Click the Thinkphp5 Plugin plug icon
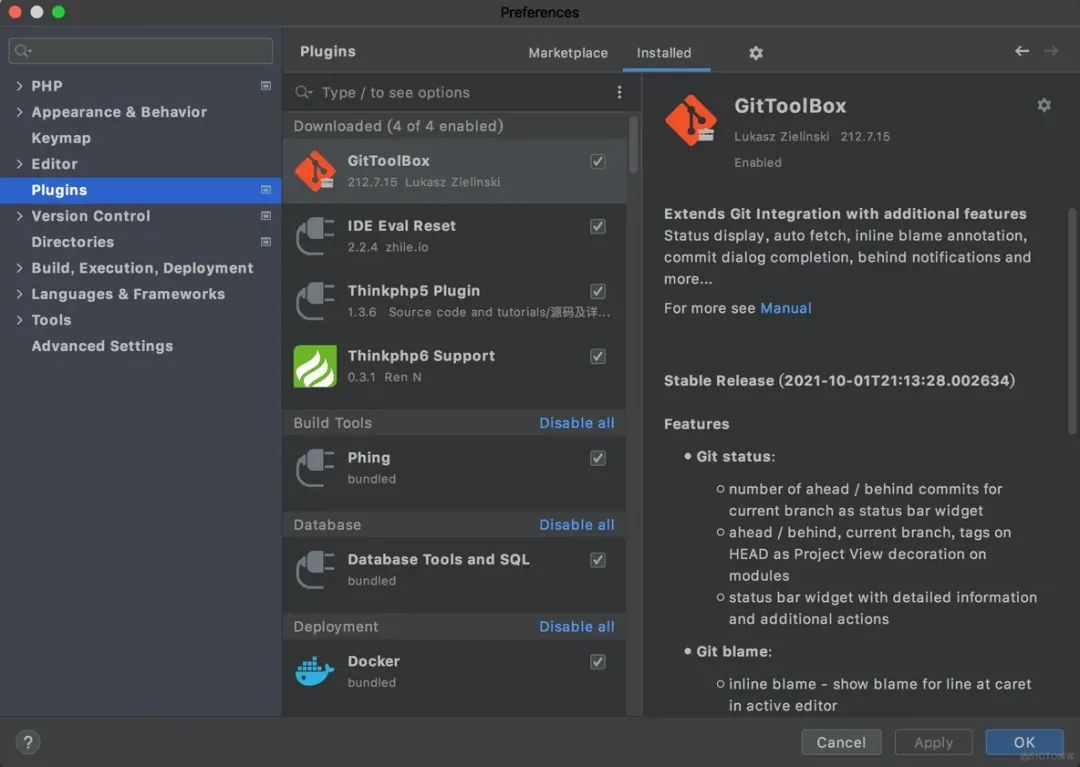 point(315,300)
